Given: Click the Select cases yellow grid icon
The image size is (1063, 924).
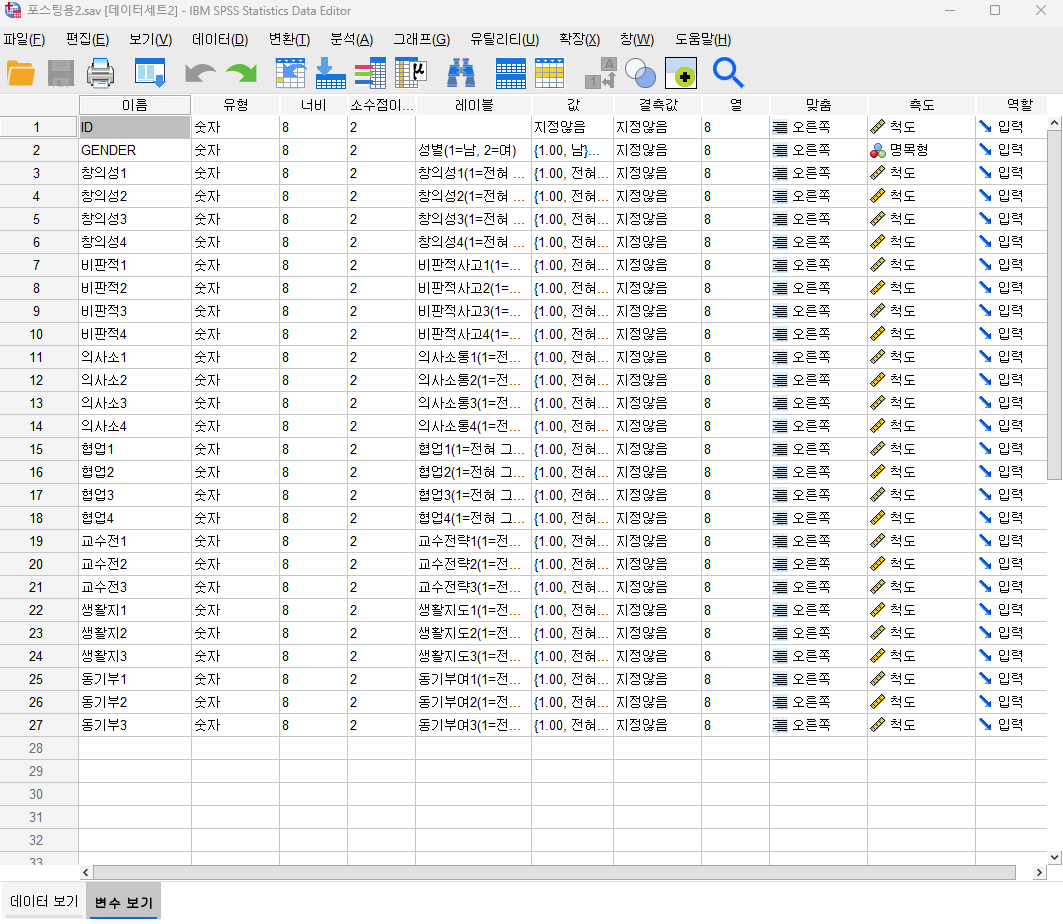Looking at the screenshot, I should coord(549,73).
